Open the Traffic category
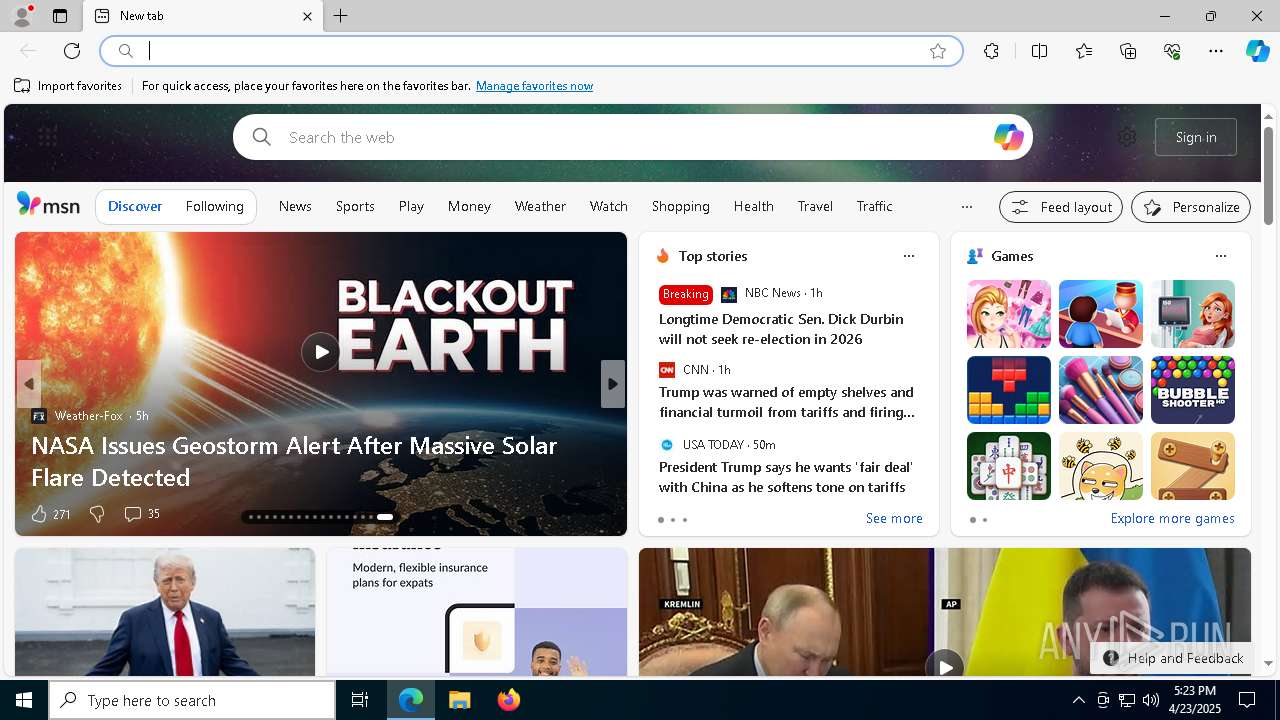1280x720 pixels. click(874, 206)
